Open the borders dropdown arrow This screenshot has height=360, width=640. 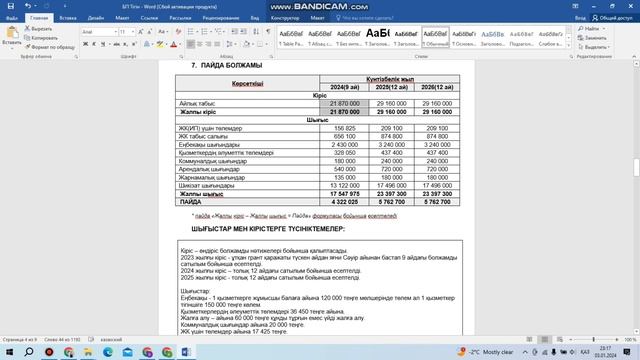tap(267, 44)
